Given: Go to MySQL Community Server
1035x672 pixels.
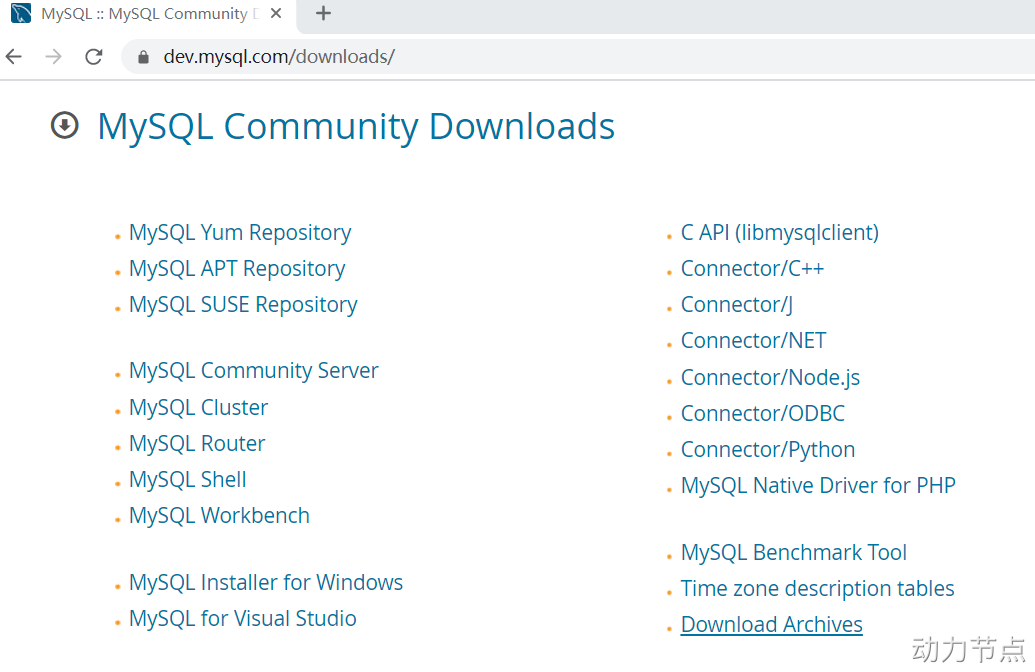Looking at the screenshot, I should (253, 371).
